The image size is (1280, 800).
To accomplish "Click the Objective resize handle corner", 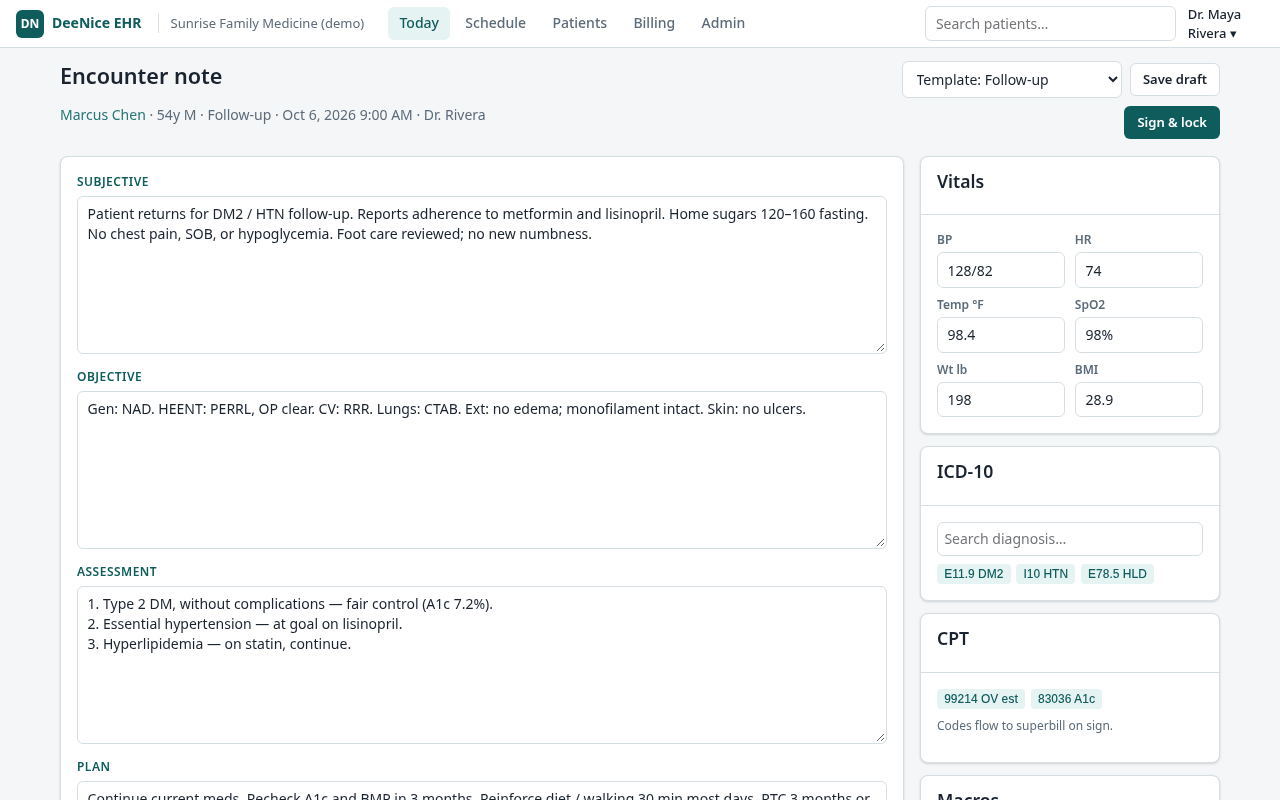I will (880, 542).
